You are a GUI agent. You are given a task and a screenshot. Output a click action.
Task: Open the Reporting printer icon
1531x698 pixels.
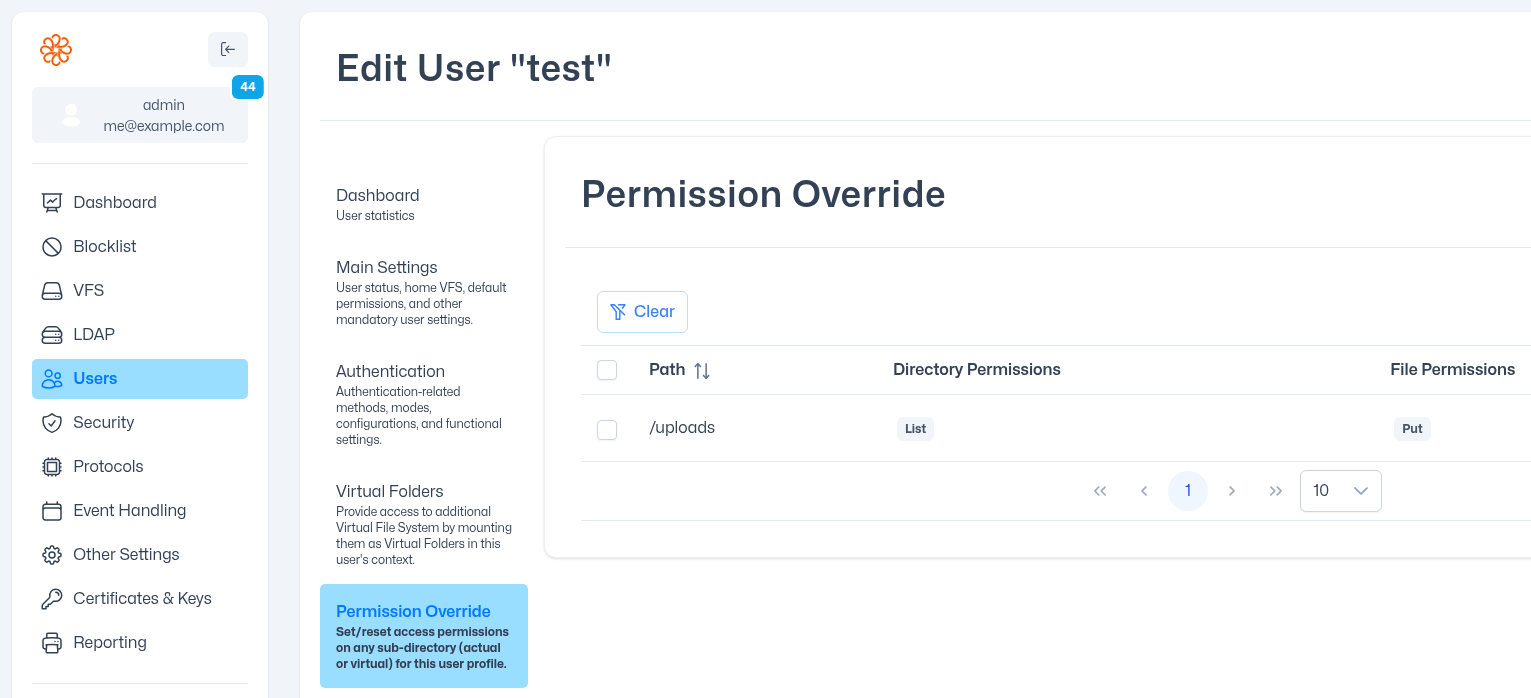point(52,642)
